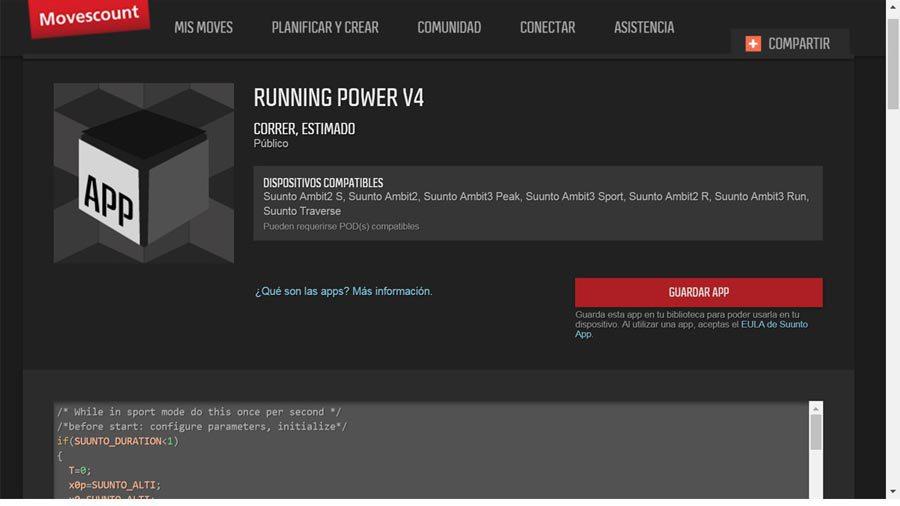
Task: Click the Movescount logo
Action: (89, 17)
